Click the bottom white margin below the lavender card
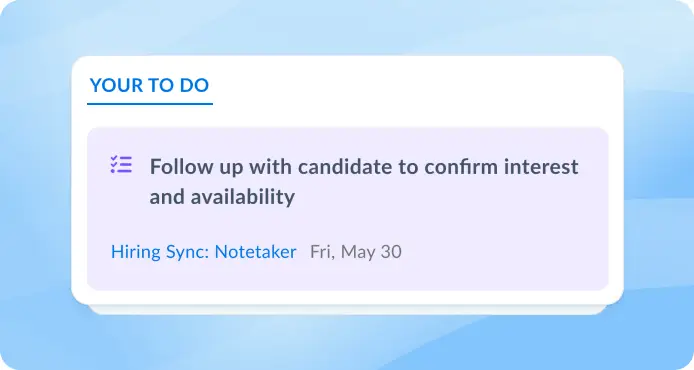Viewport: 694px width, 370px height. tap(347, 297)
